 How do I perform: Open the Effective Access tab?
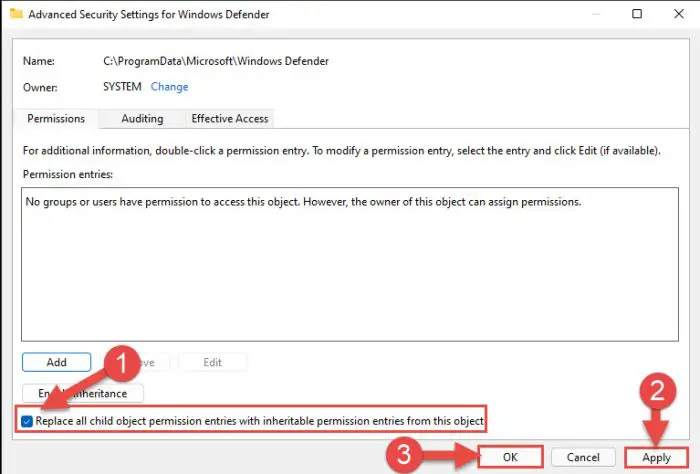click(229, 119)
